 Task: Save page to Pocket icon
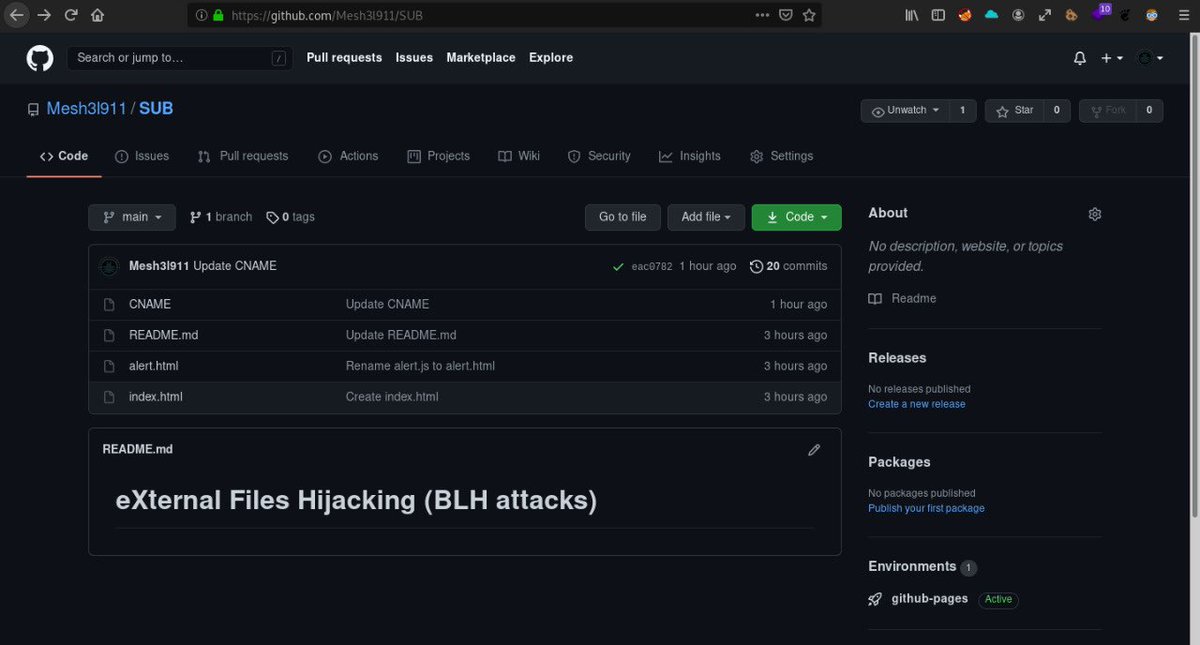click(786, 15)
